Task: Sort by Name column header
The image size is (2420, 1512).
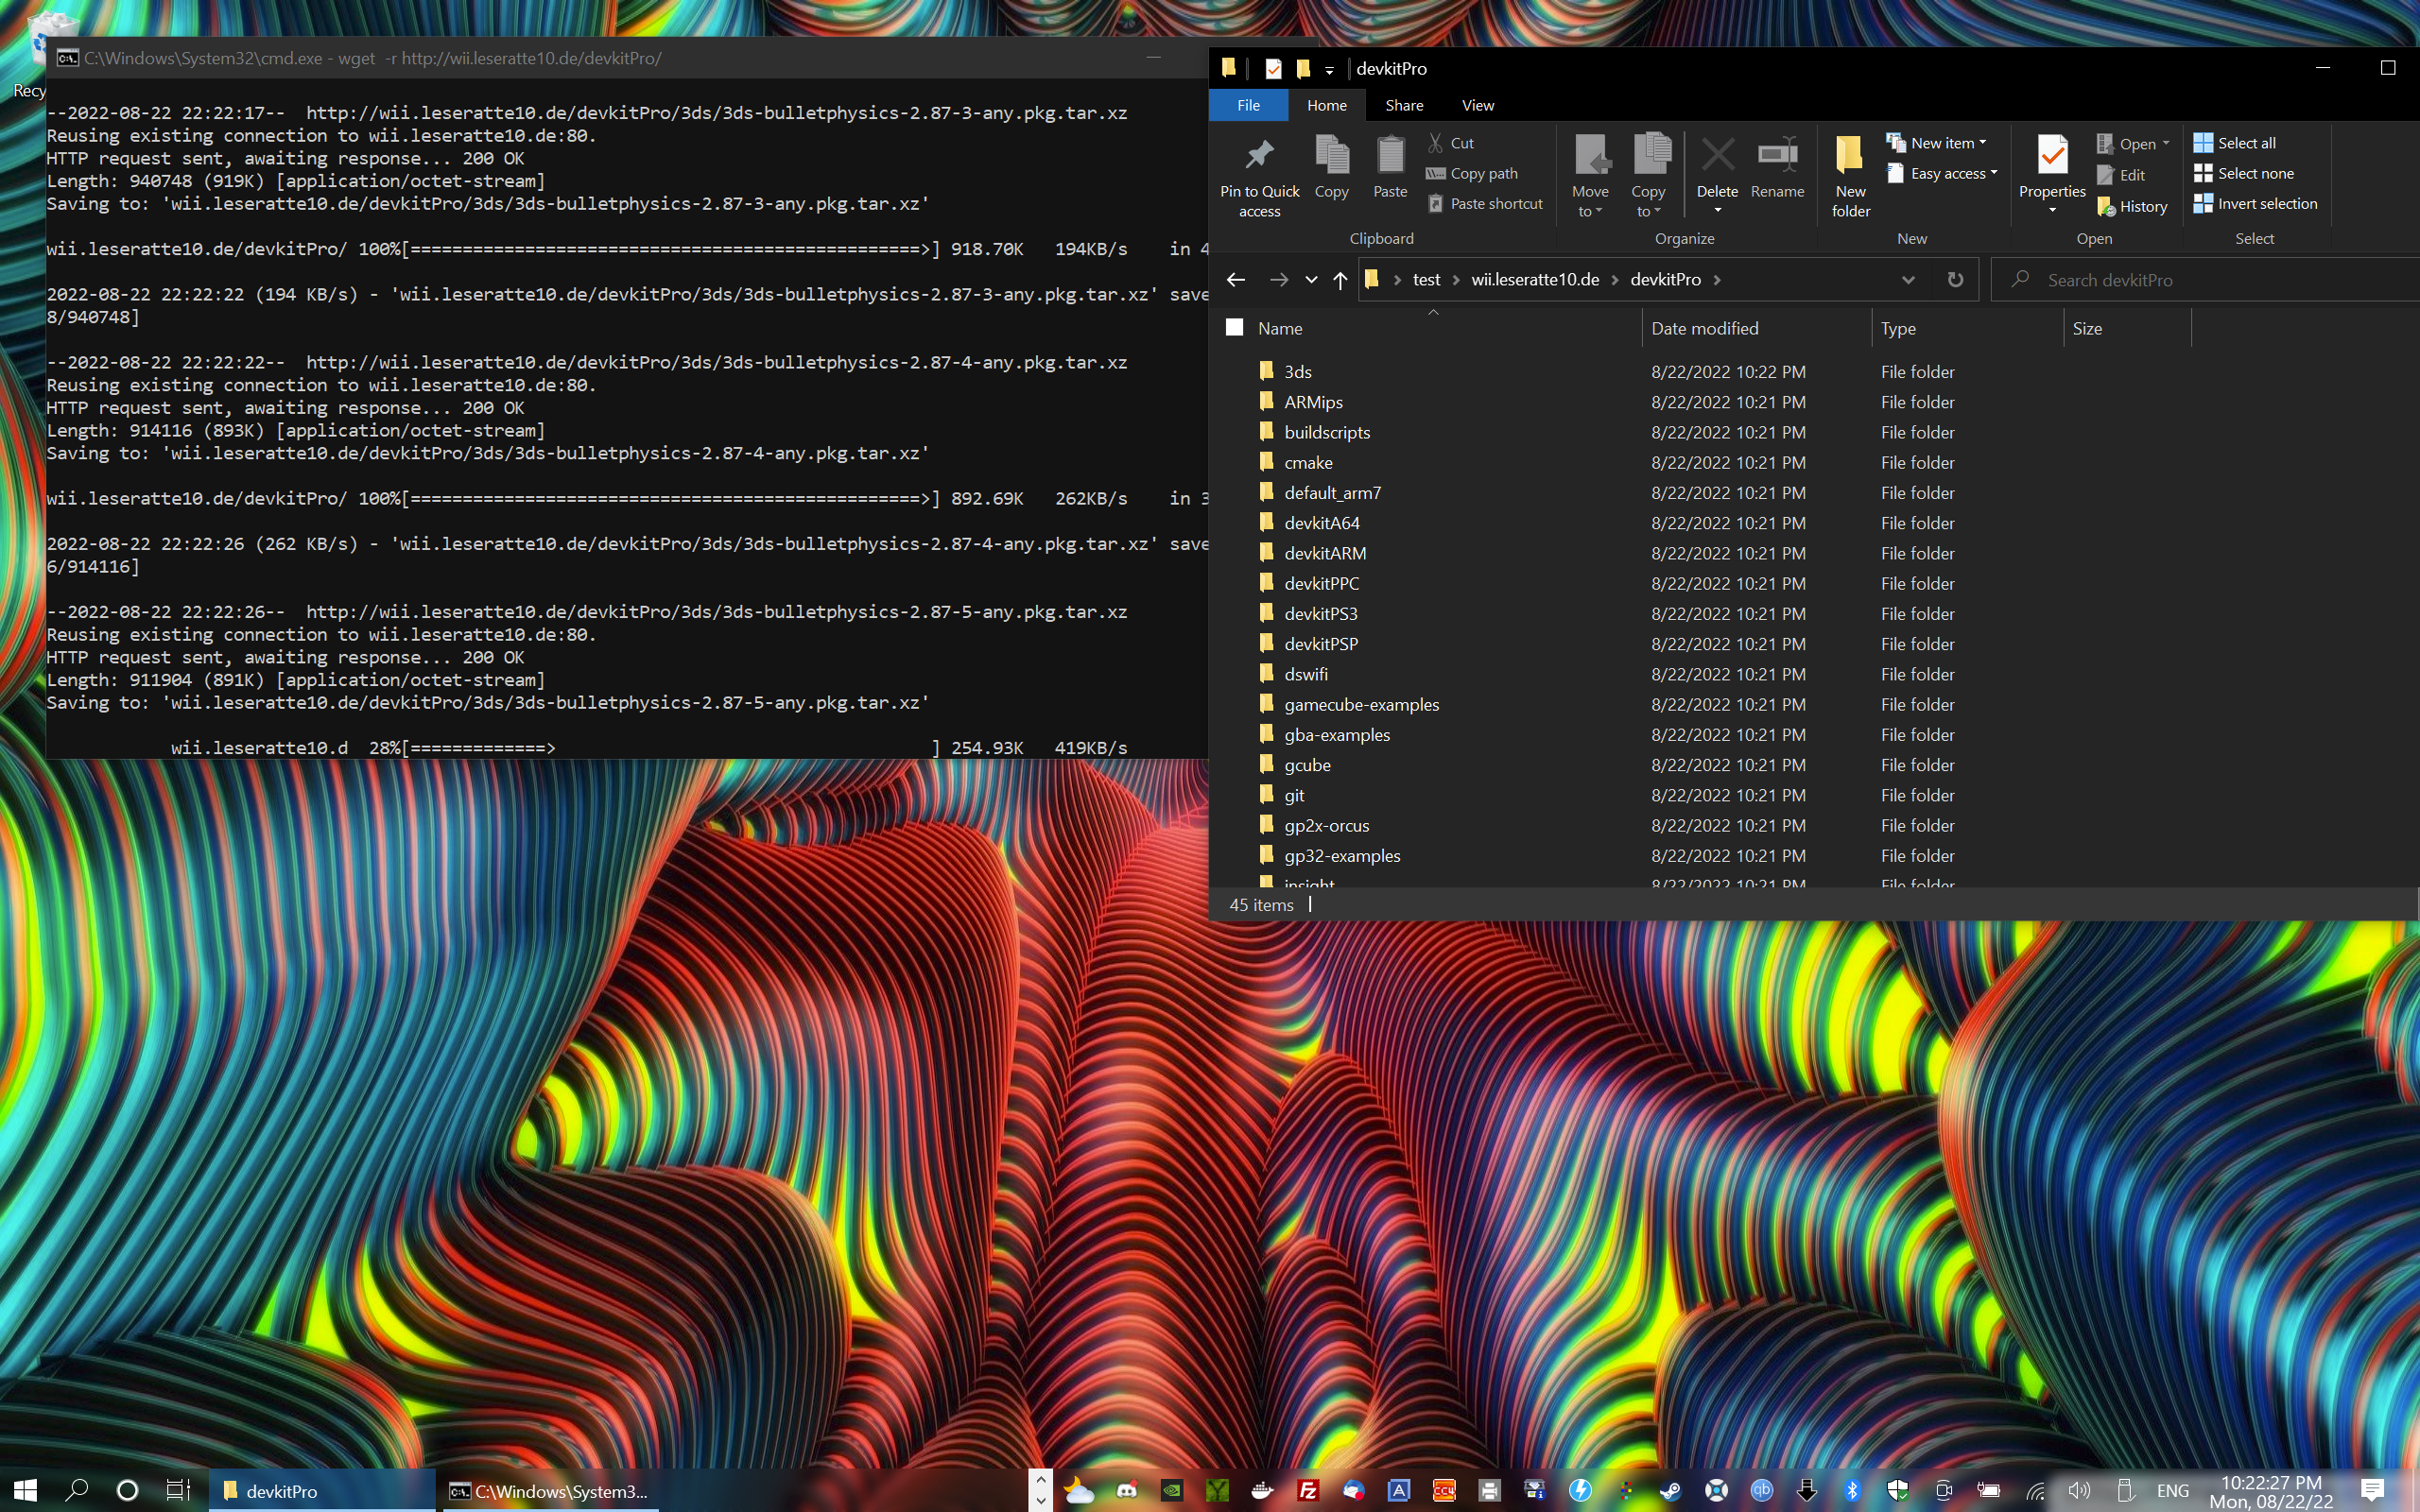Action: click(x=1446, y=328)
